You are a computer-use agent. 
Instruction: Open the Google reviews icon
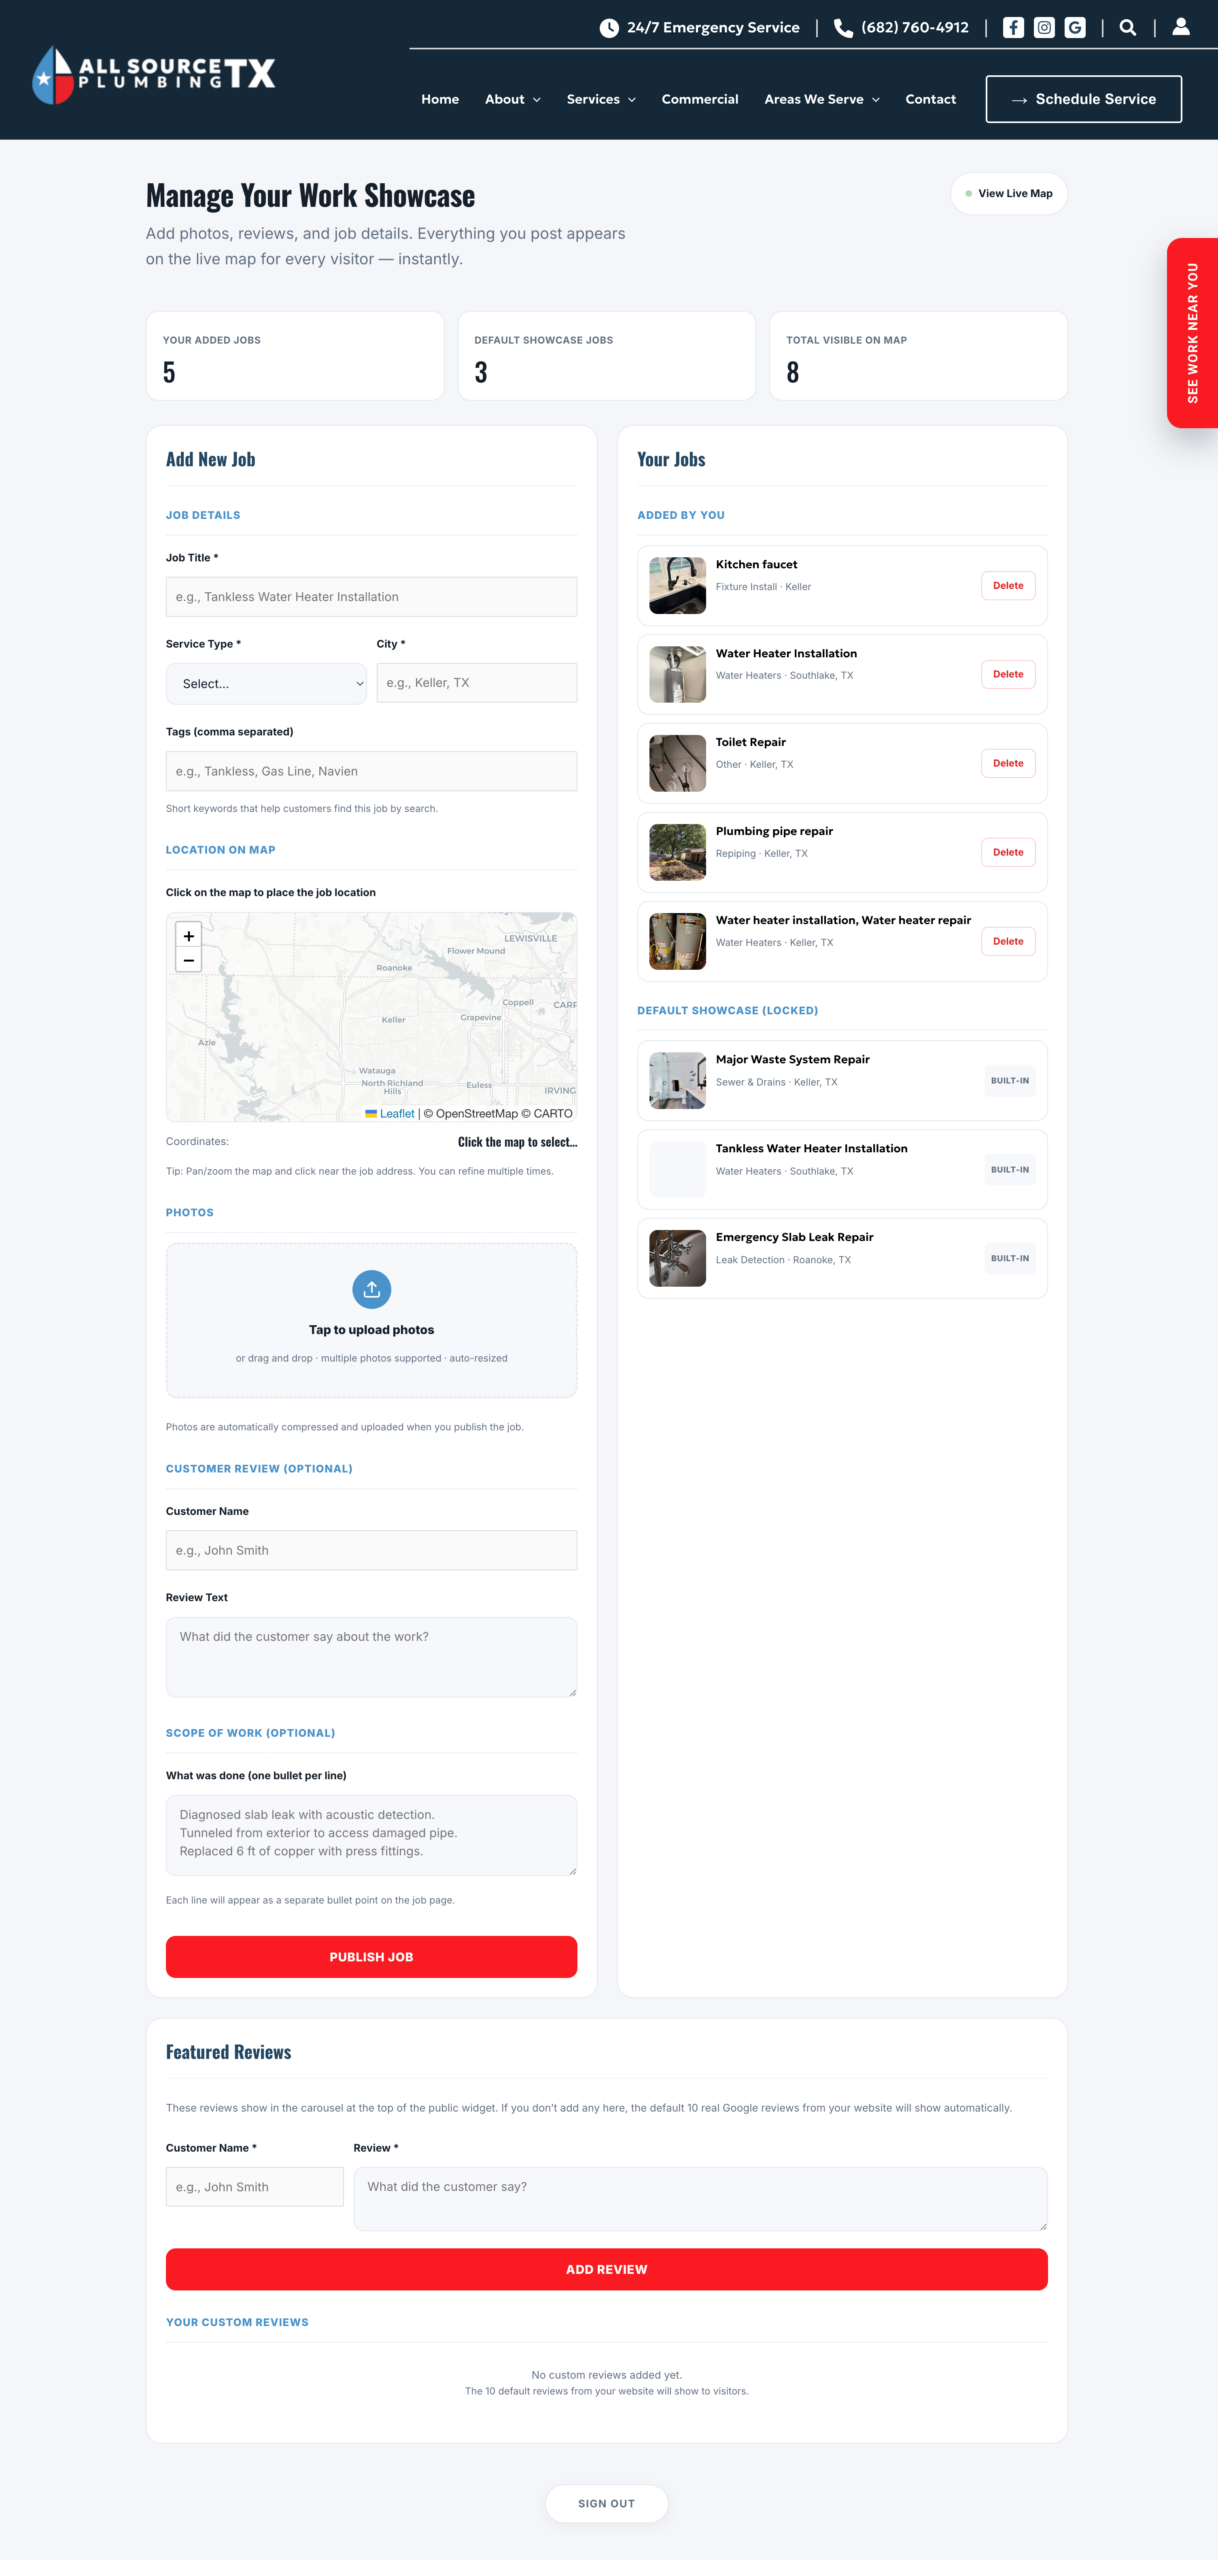(1075, 27)
